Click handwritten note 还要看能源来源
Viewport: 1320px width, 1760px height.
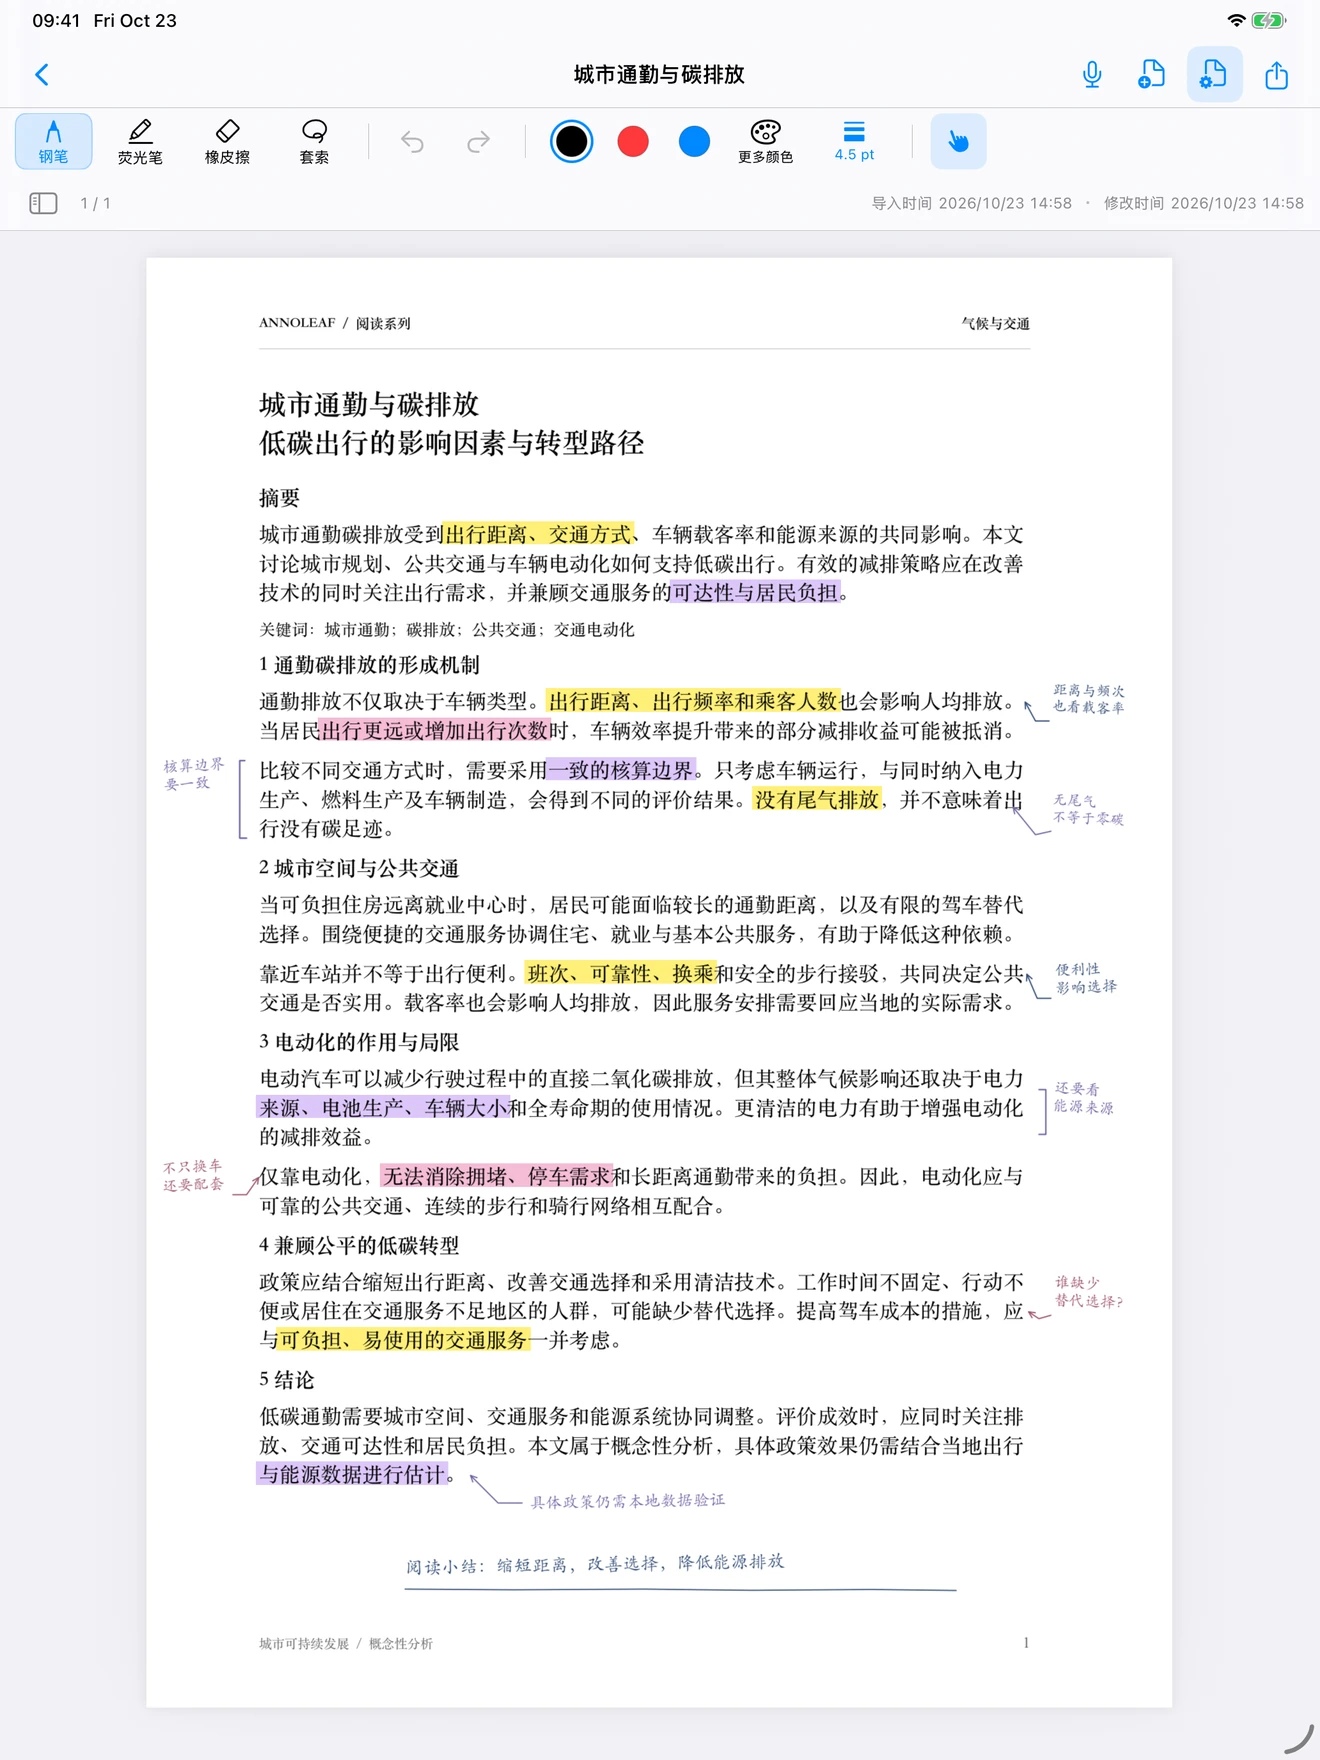1084,1098
